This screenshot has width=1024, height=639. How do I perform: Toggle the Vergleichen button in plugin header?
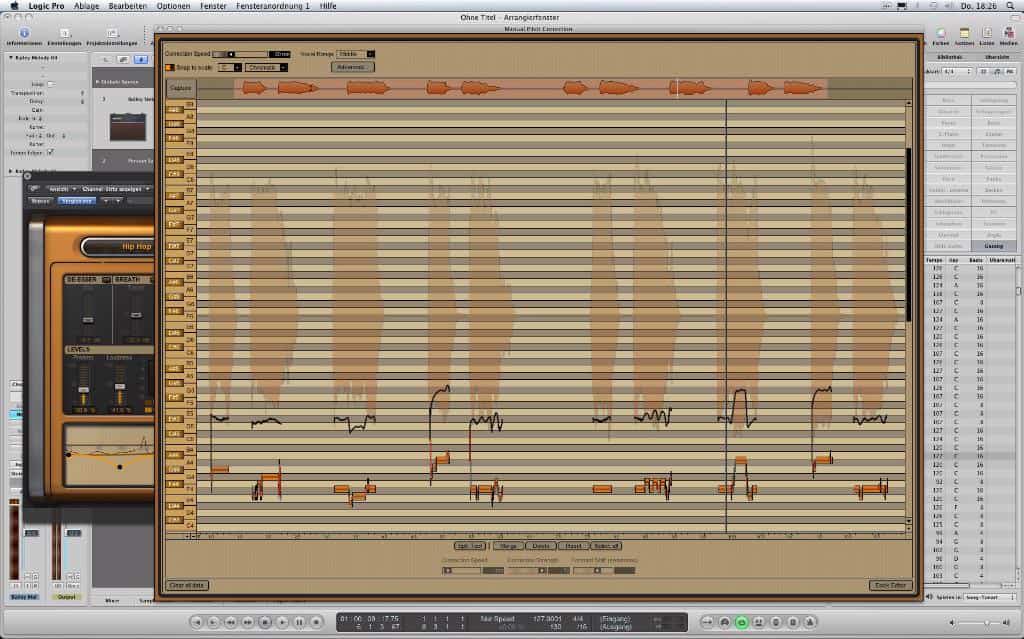coord(76,201)
